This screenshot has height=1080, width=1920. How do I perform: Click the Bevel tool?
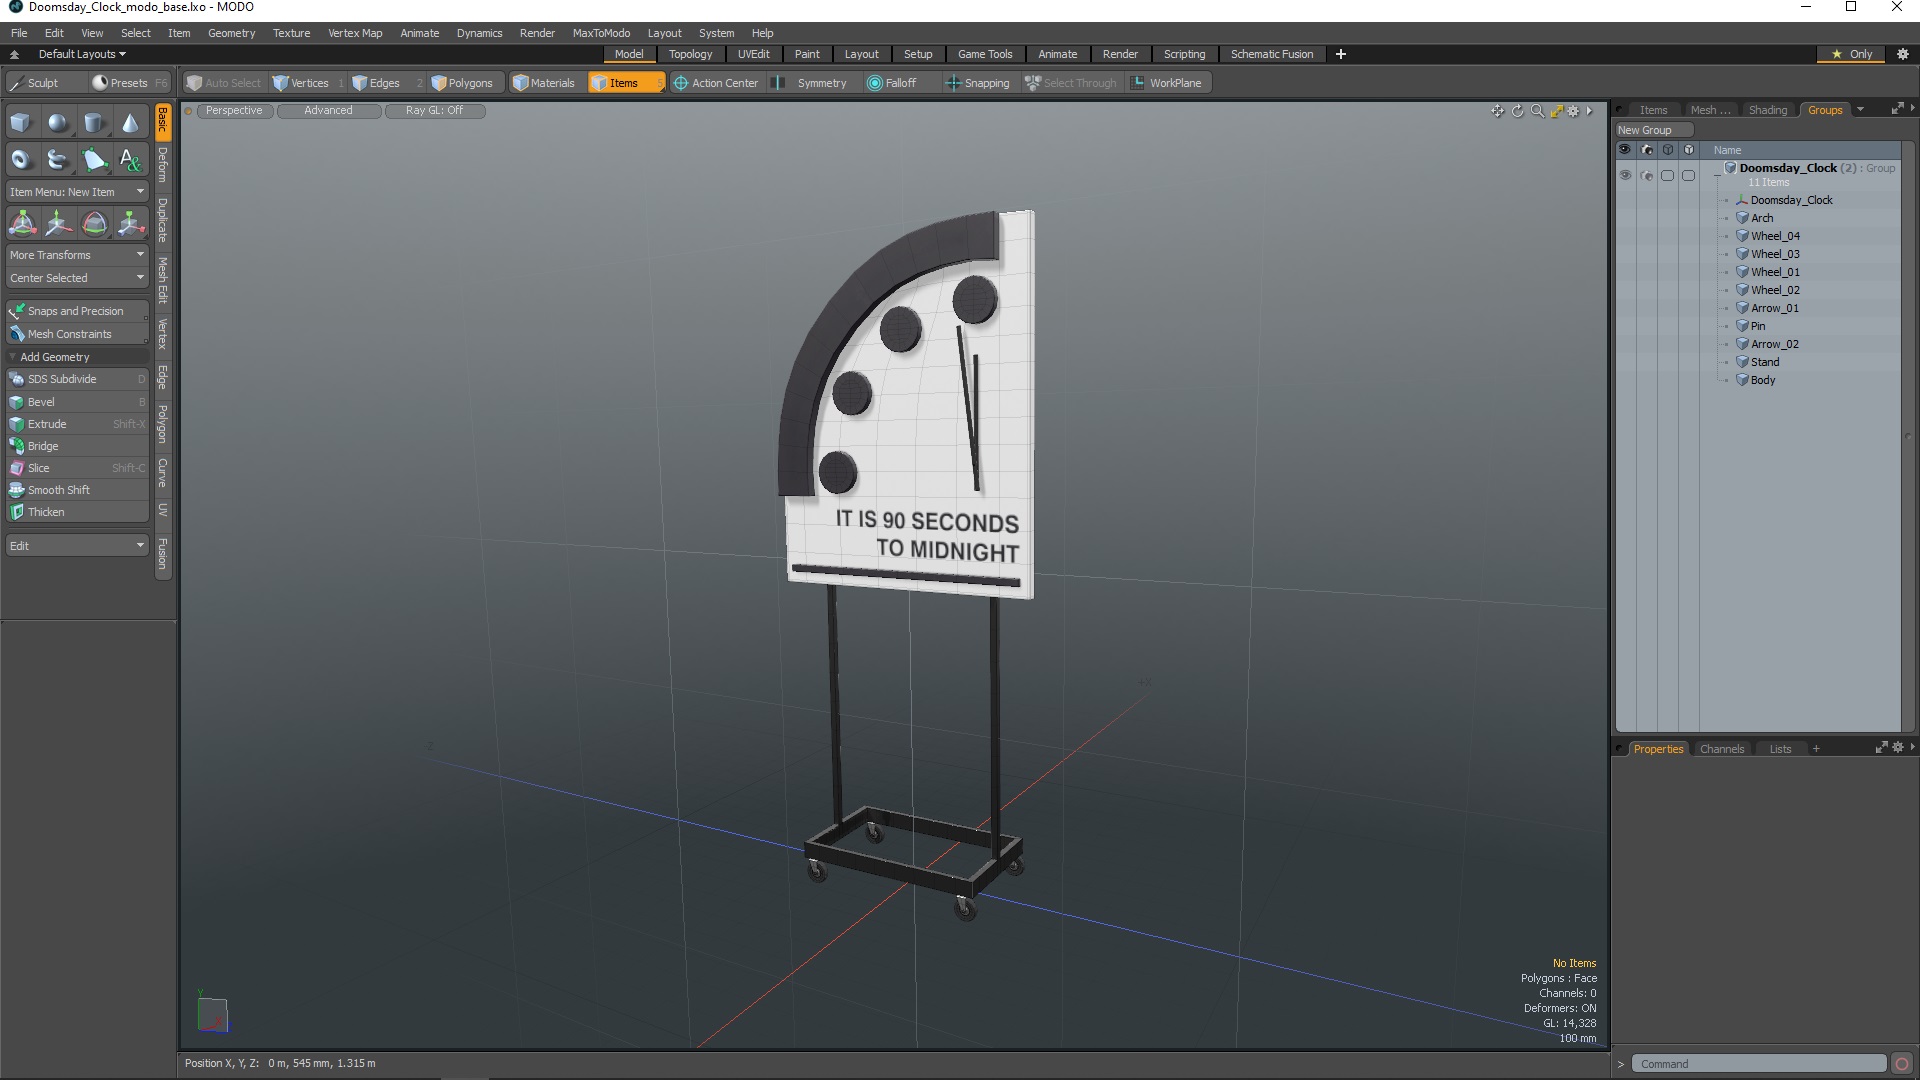coord(77,402)
